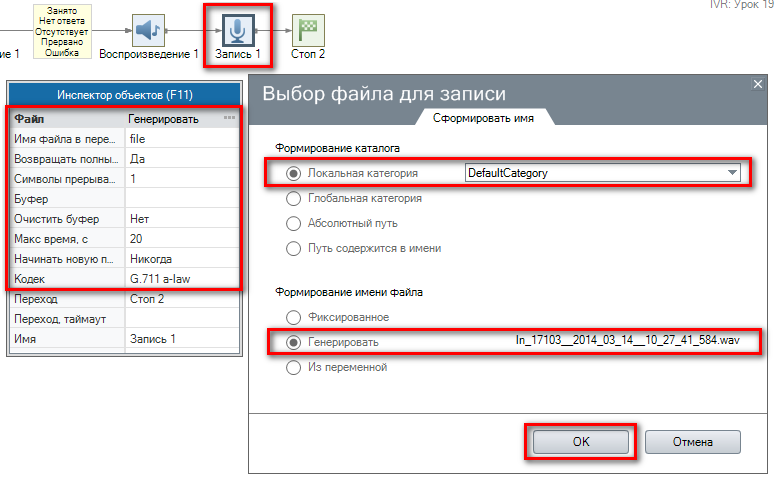Select Локальная категория radio option
The image size is (775, 477).
click(294, 173)
